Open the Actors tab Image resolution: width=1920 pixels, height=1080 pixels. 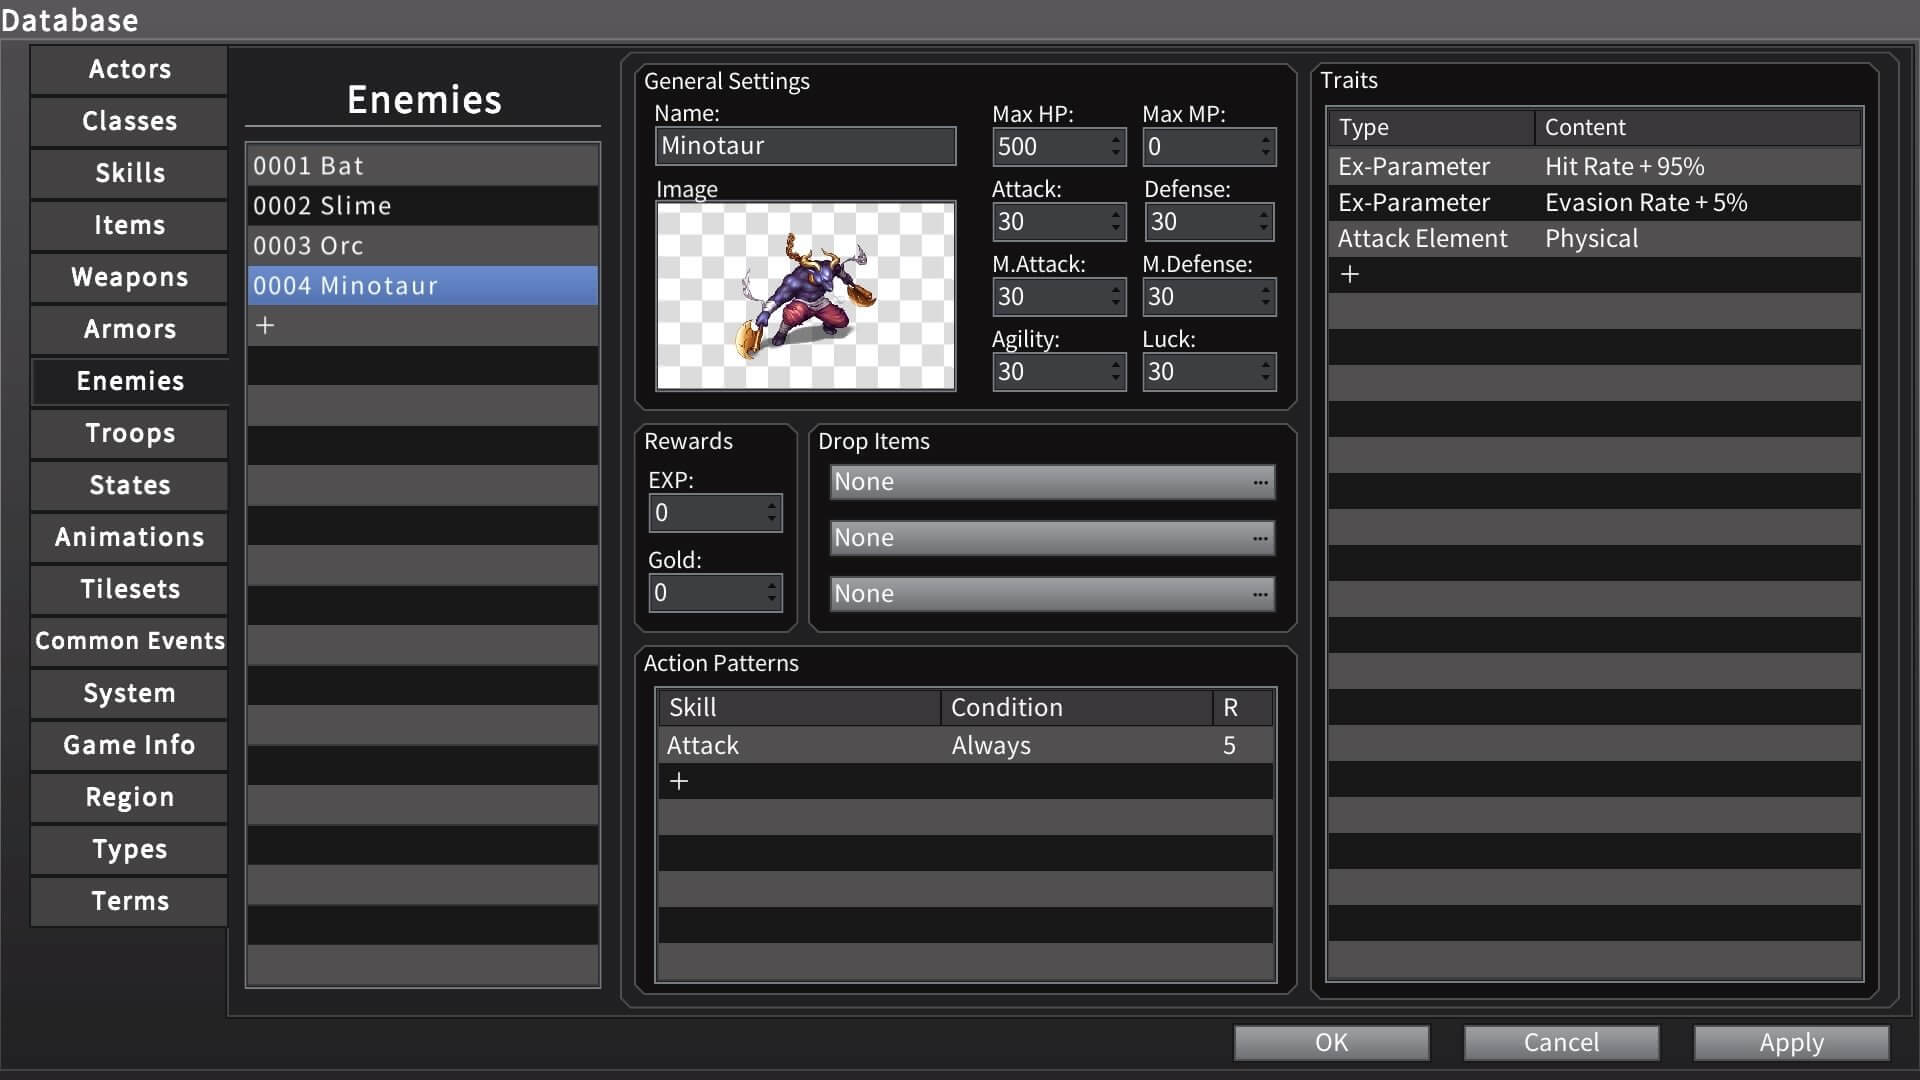point(130,70)
